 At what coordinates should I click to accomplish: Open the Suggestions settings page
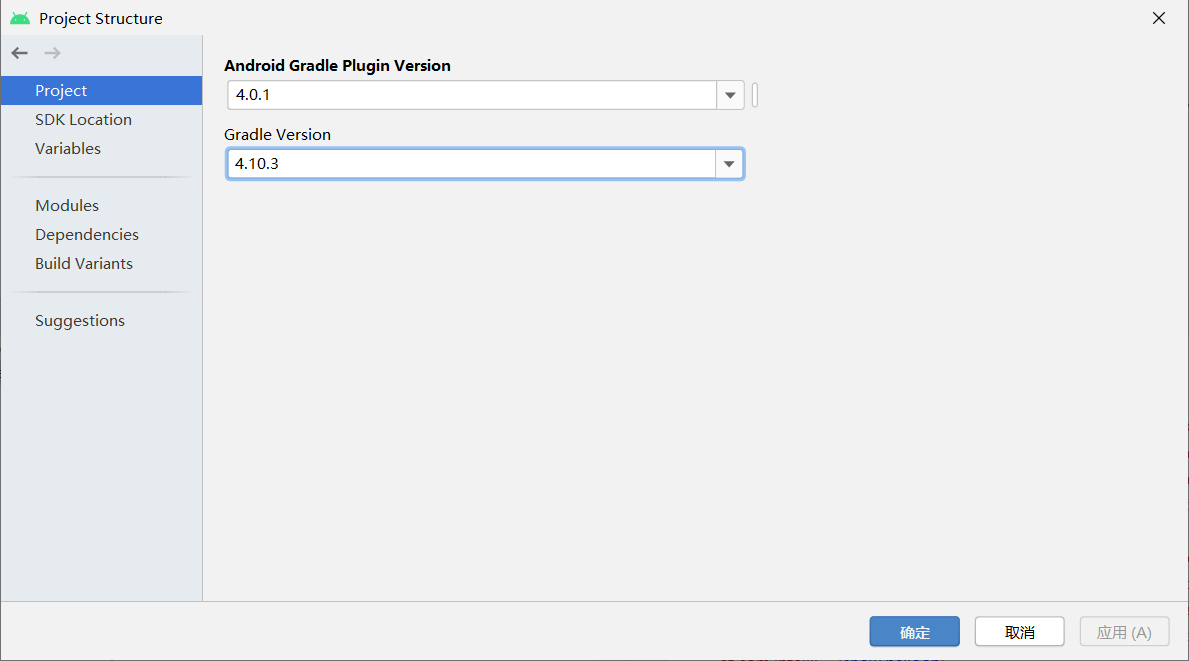[80, 320]
